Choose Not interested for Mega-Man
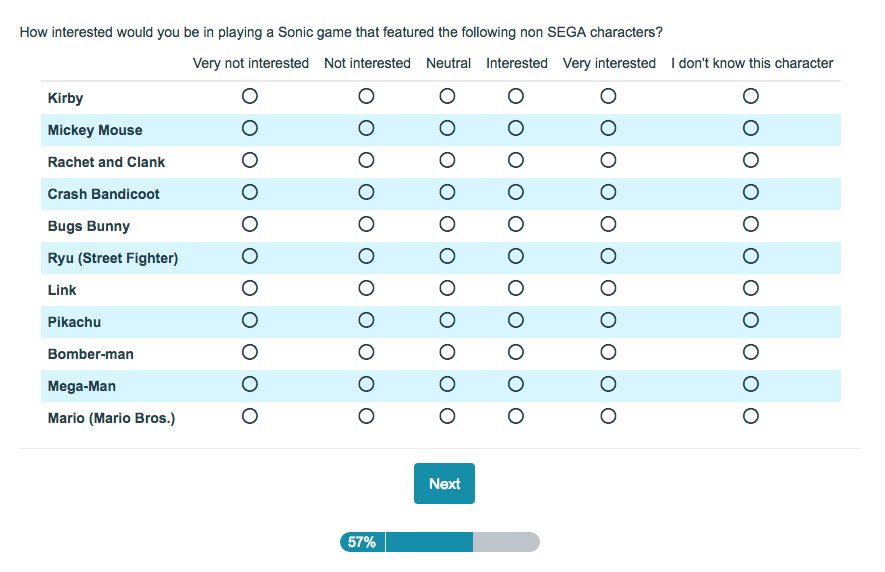This screenshot has width=885, height=572. 366,384
